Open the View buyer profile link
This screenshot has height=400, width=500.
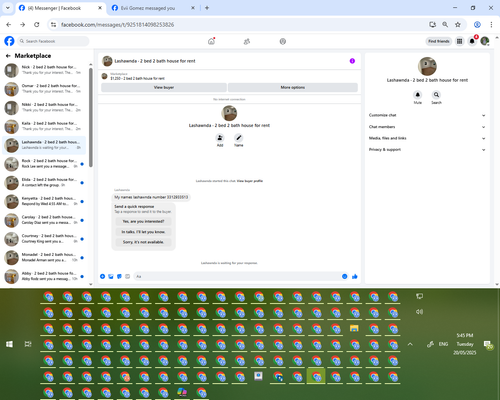point(250,181)
